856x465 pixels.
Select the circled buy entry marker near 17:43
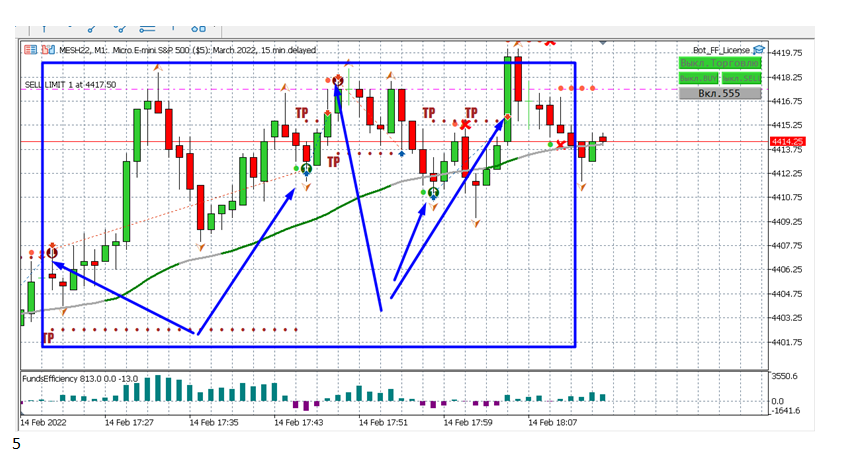[x=306, y=169]
